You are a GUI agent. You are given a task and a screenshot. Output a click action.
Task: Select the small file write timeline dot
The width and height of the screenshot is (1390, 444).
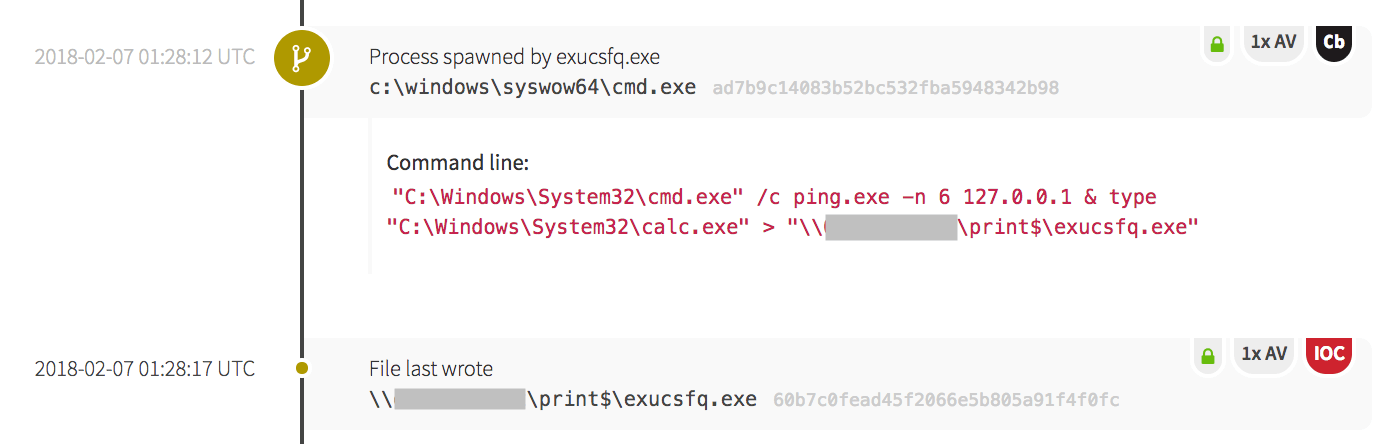tap(301, 369)
